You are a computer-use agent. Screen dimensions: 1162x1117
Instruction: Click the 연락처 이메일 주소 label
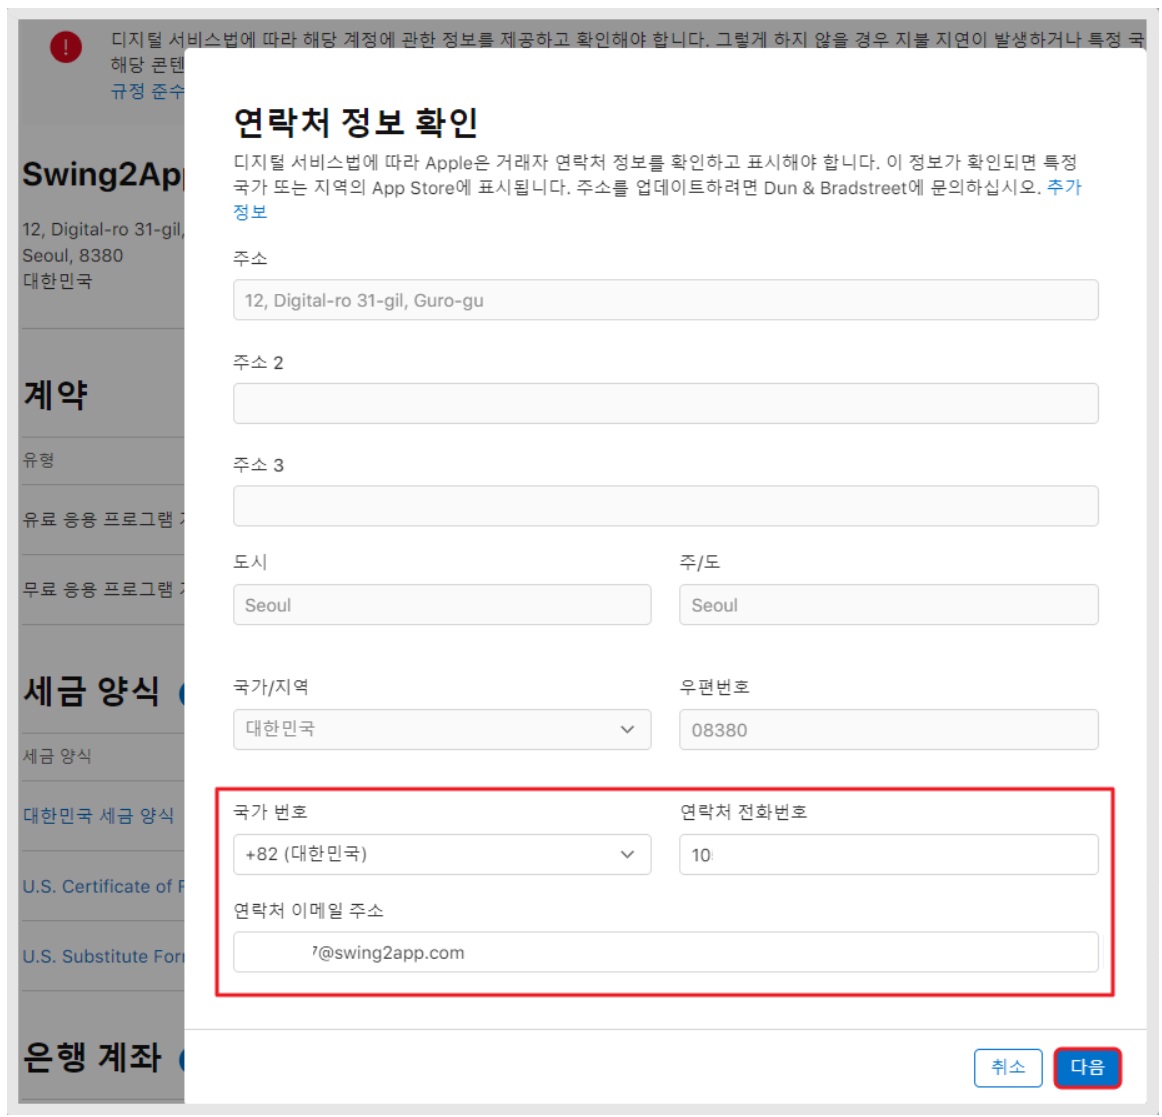click(308, 910)
